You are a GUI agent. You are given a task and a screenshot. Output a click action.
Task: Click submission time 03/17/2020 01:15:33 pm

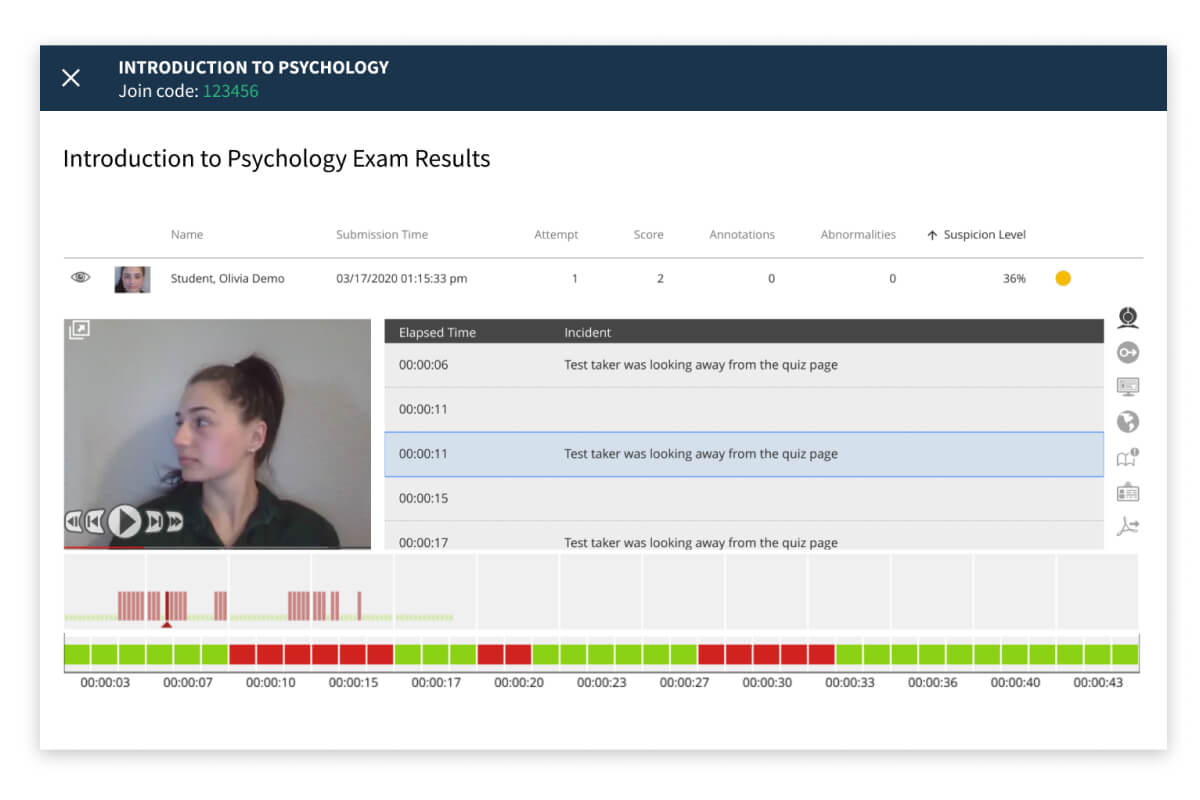pos(402,279)
